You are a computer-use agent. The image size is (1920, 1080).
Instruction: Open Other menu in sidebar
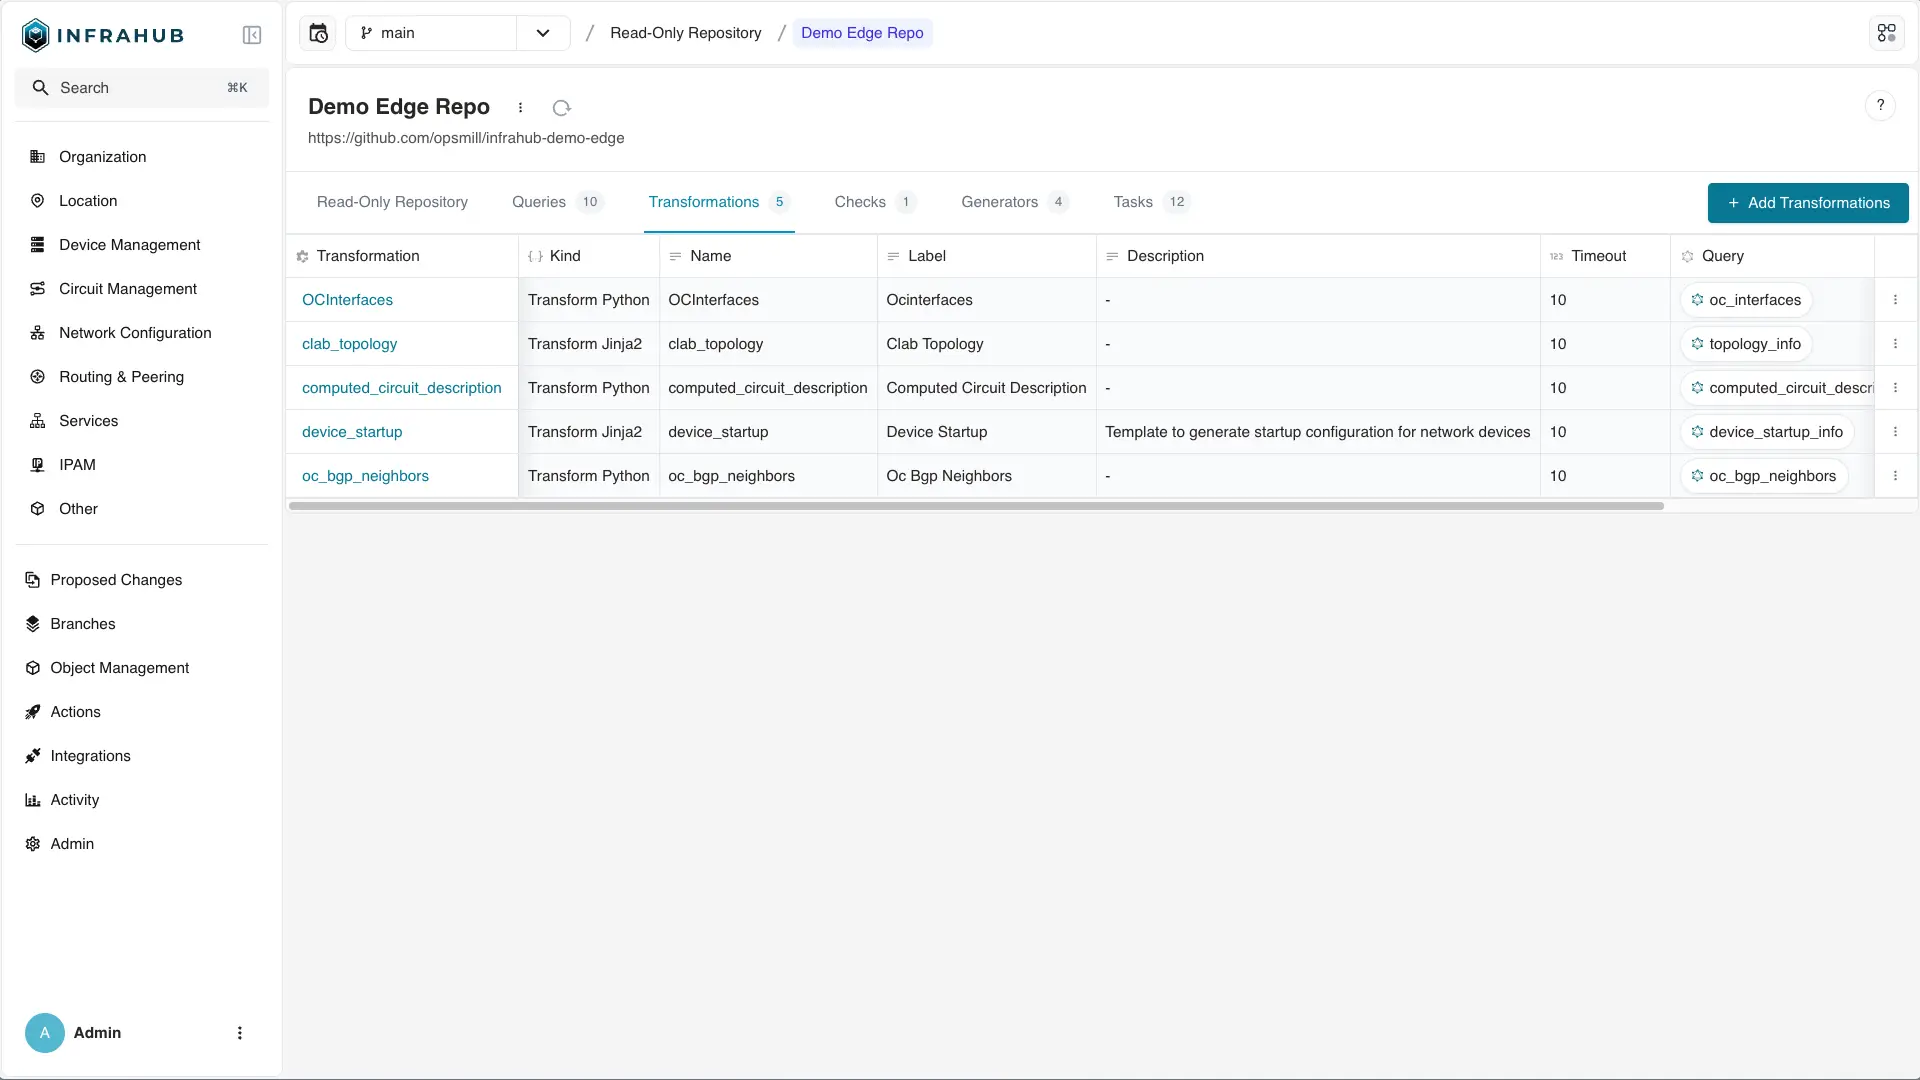[x=142, y=509]
